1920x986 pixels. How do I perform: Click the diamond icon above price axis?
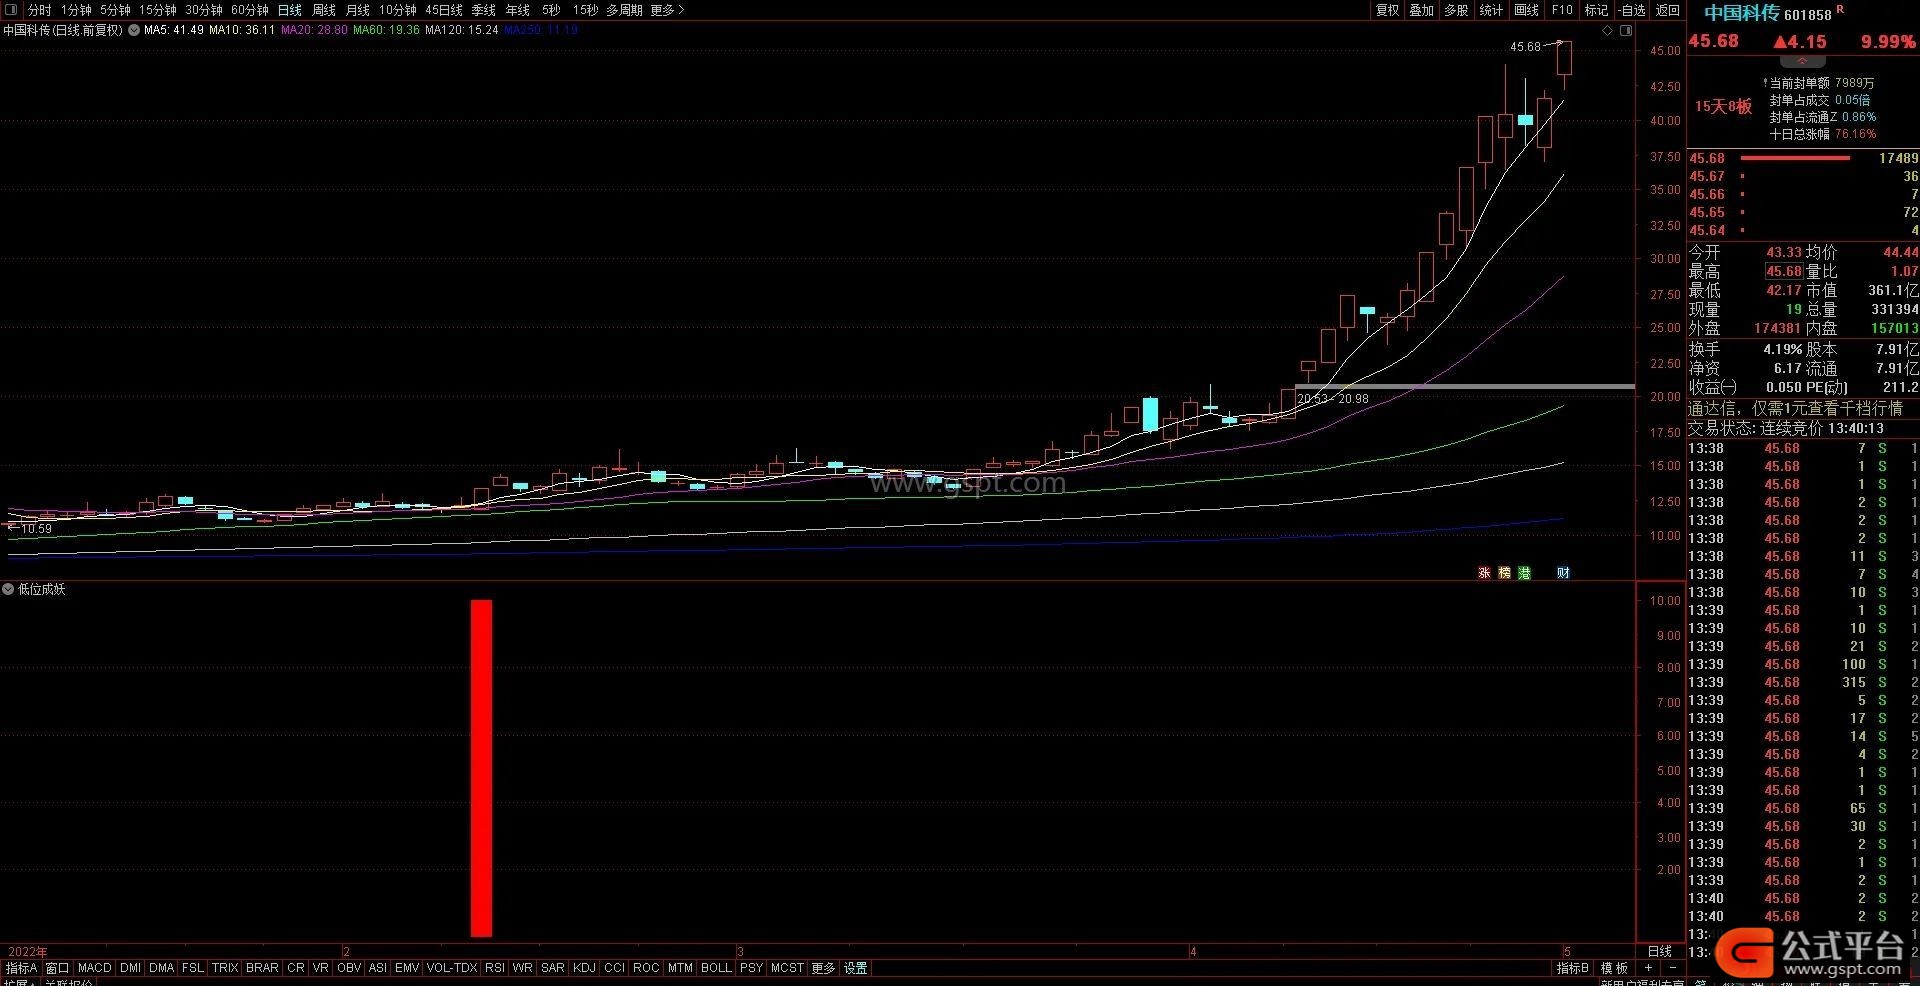(1608, 31)
